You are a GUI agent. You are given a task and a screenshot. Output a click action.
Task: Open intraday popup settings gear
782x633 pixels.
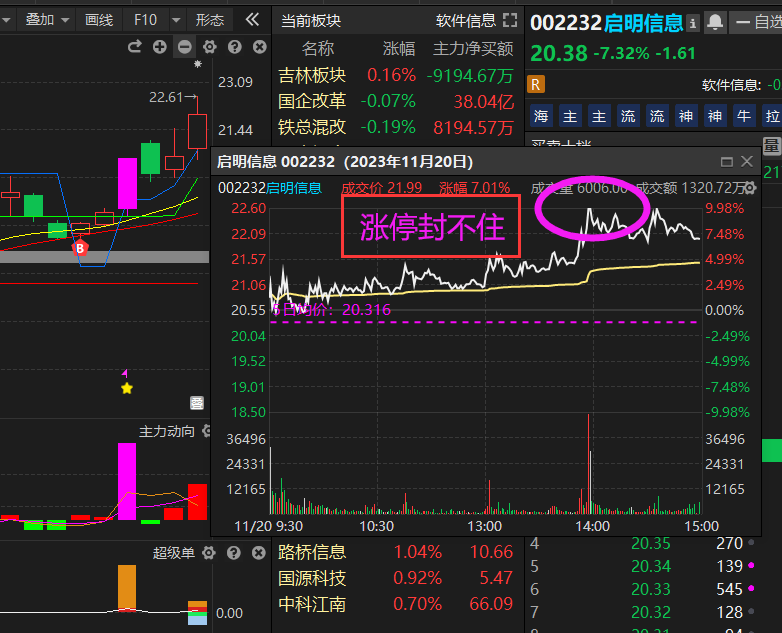750,188
